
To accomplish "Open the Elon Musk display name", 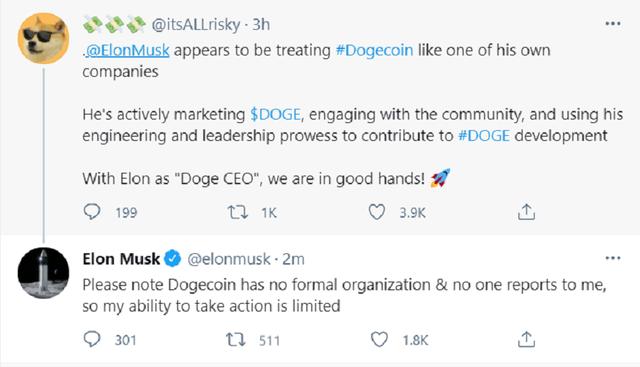I will point(121,259).
